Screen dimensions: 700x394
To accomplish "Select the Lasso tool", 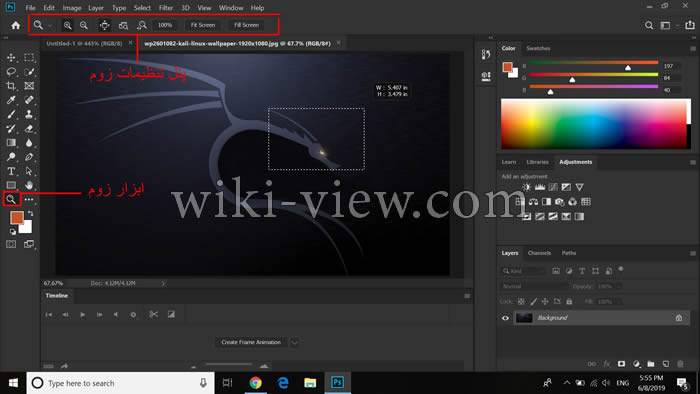I will pyautogui.click(x=11, y=72).
